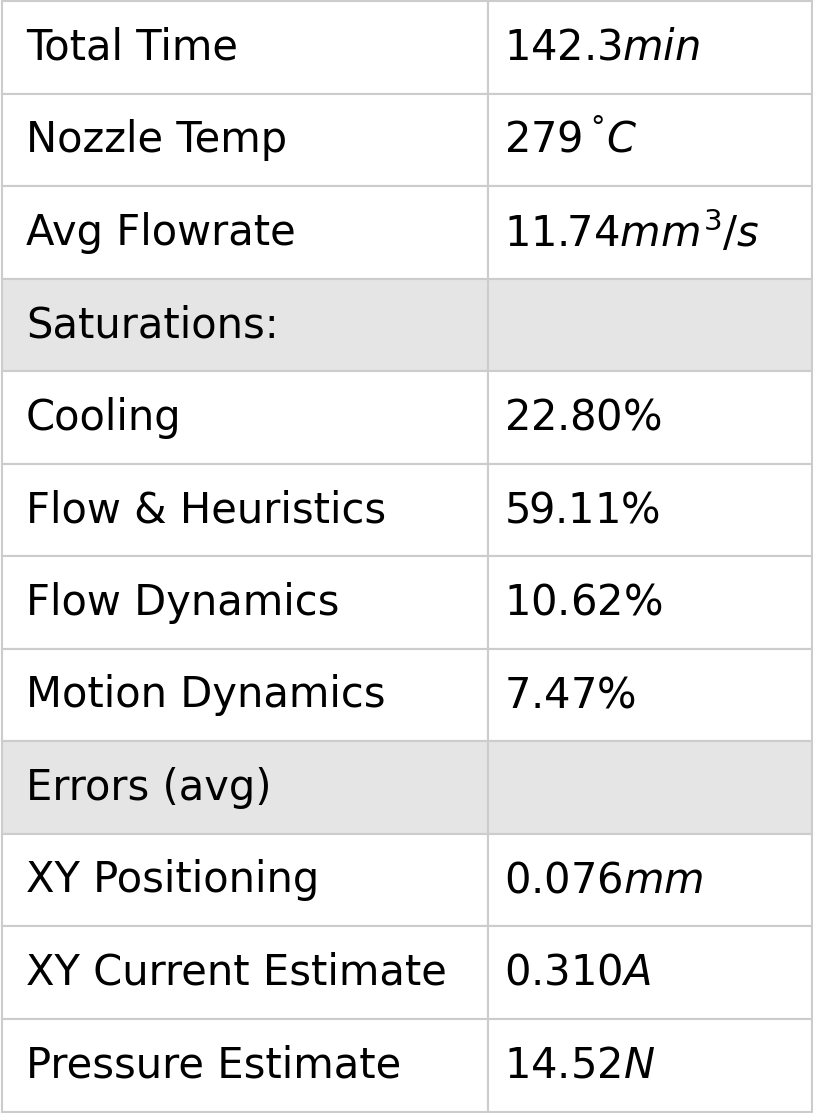
Task: Click the Motion Dynamics label
Action: [x=205, y=694]
